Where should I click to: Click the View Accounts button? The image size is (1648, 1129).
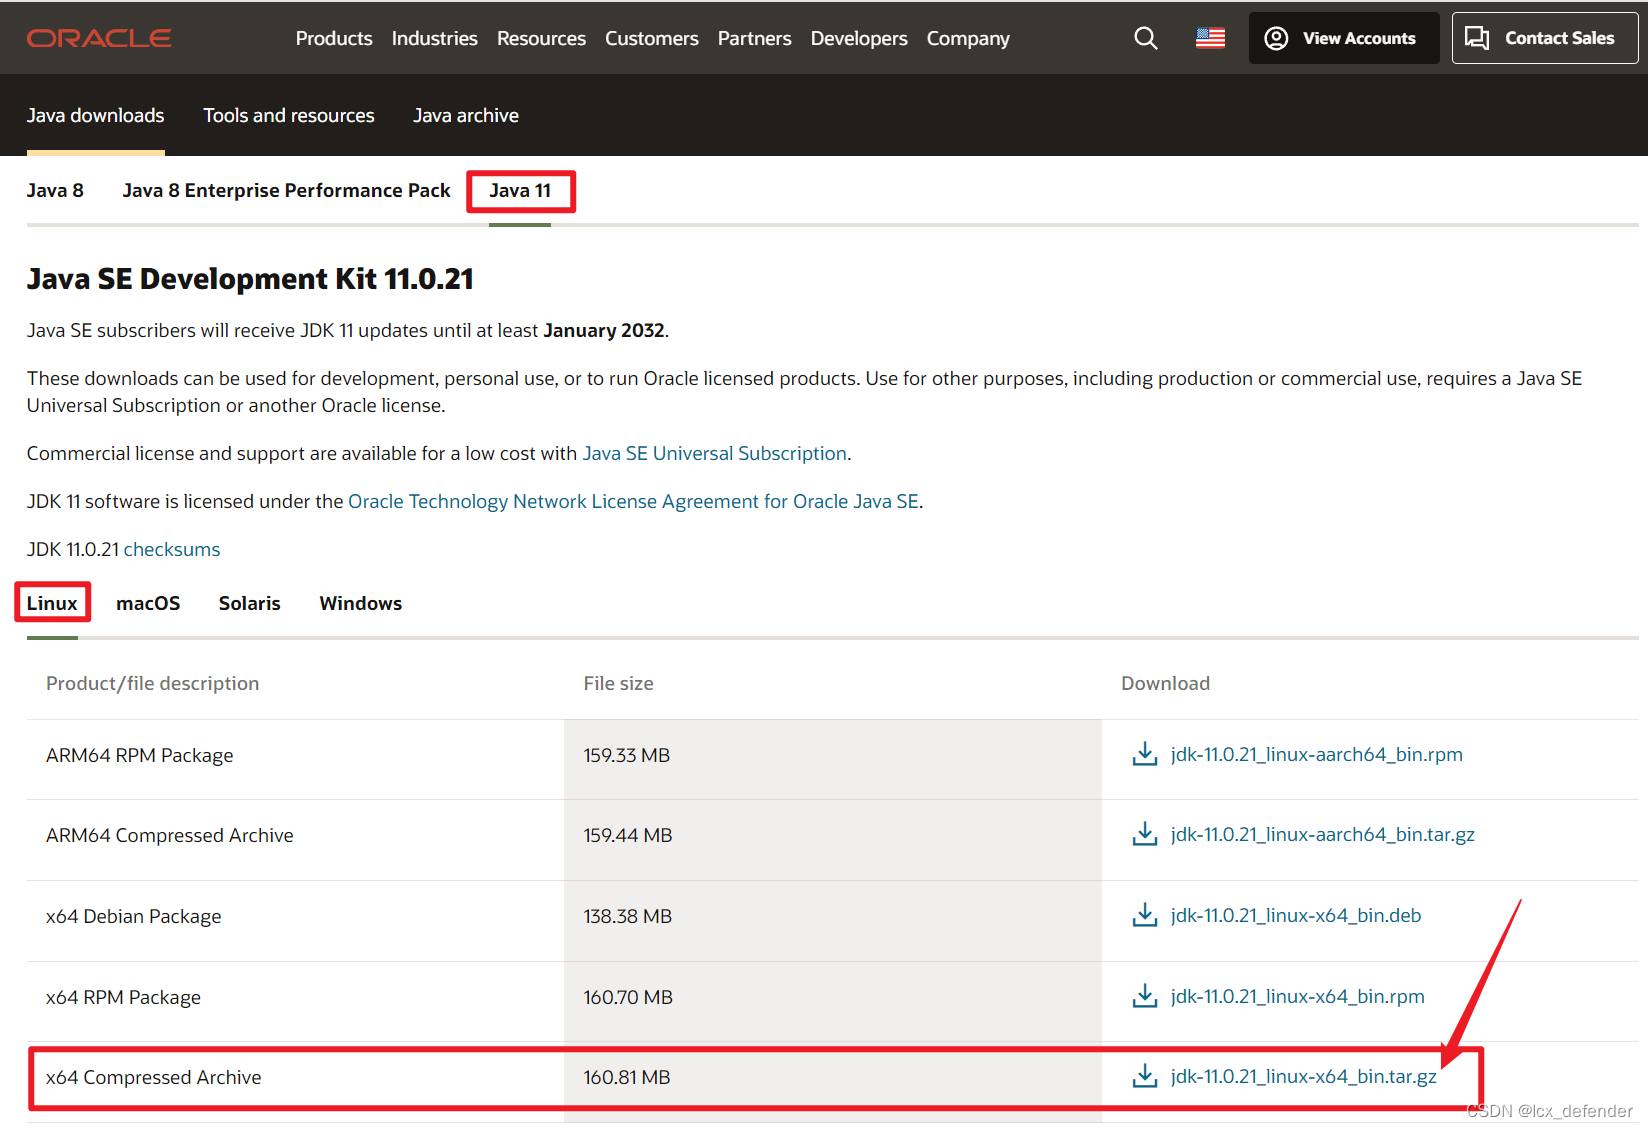(x=1344, y=38)
